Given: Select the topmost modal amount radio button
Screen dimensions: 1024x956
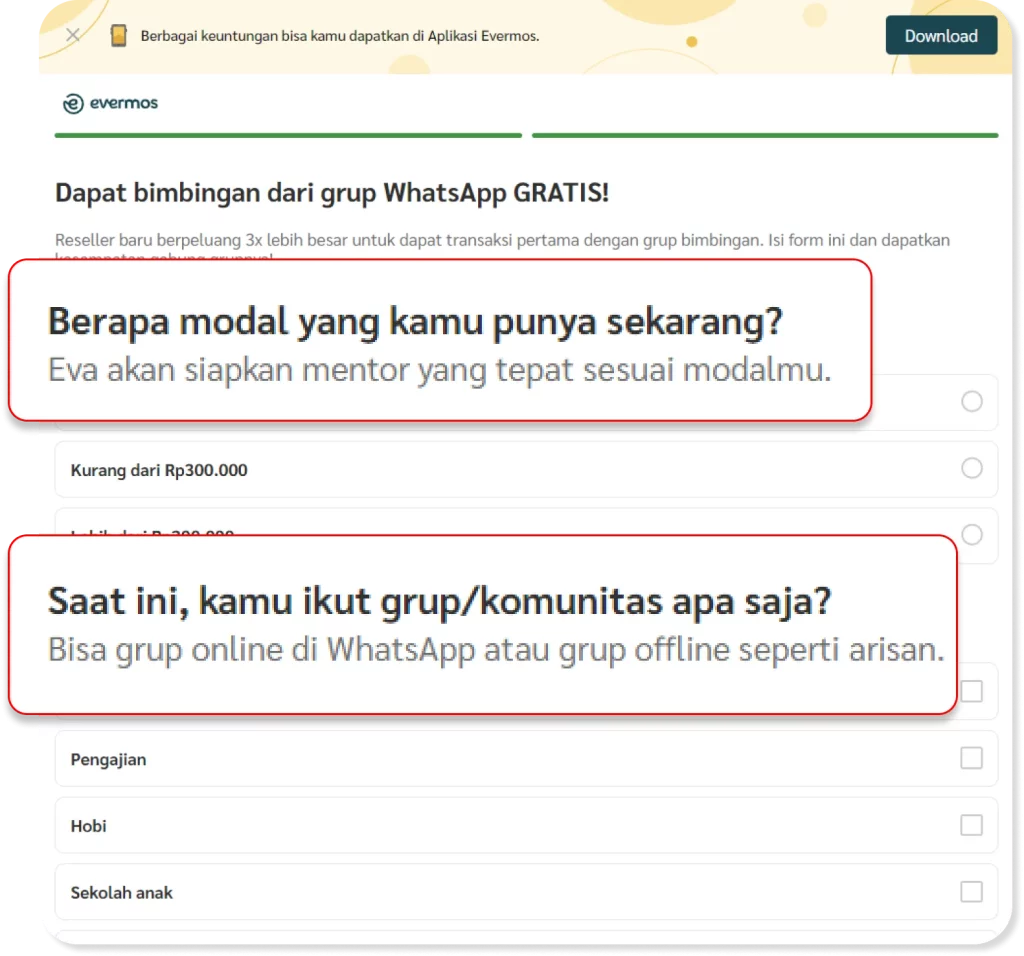Looking at the screenshot, I should pyautogui.click(x=971, y=401).
